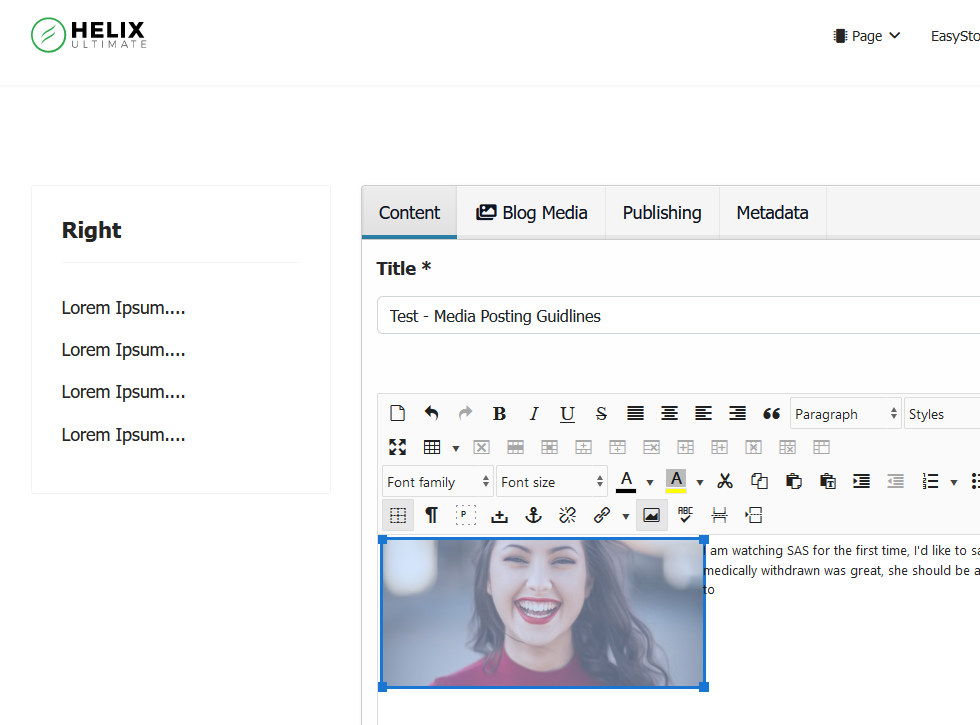Insert a blockquote
The image size is (980, 725).
pos(771,414)
